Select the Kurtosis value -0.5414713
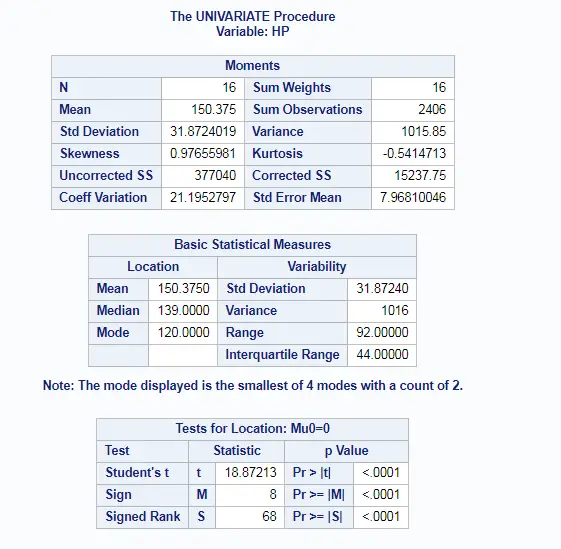 click(x=414, y=154)
